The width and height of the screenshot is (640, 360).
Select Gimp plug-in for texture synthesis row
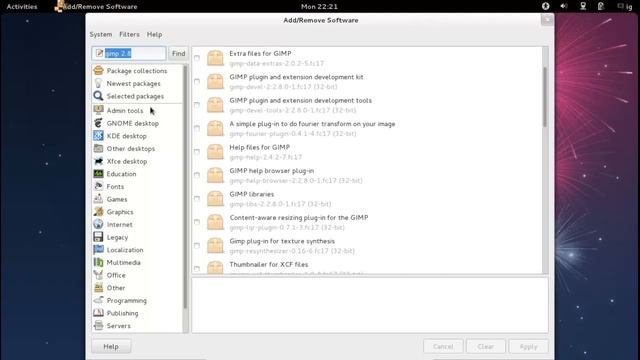[367, 246]
